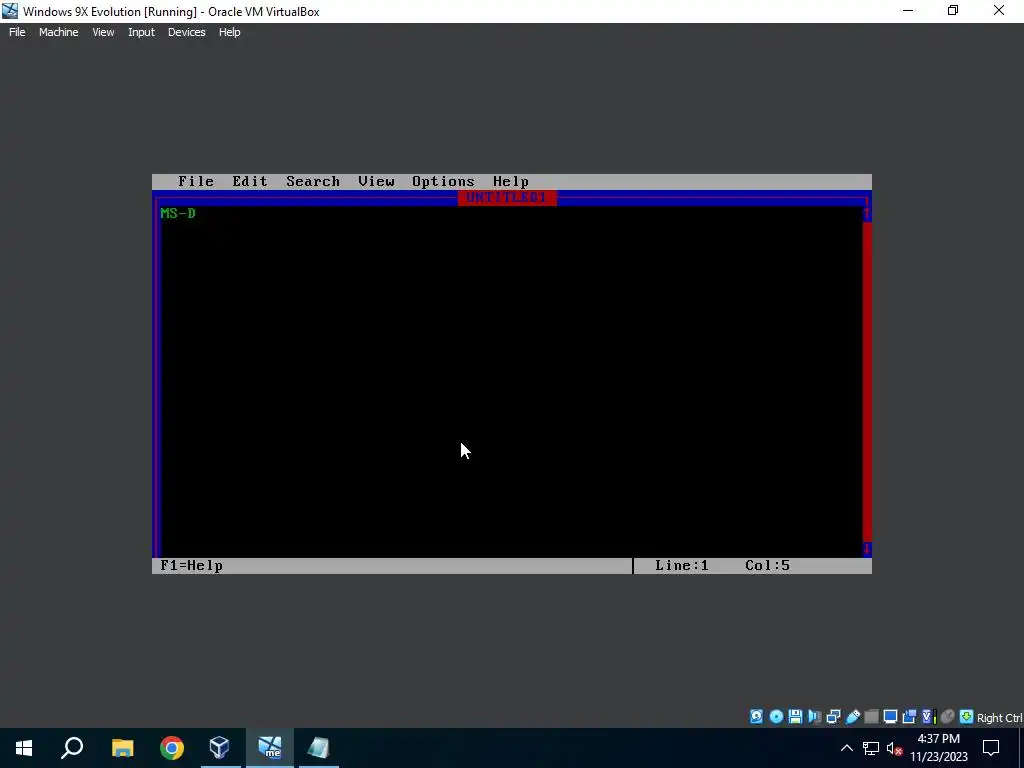Open the MS-DOS editor View menu
The image size is (1024, 768).
click(376, 182)
